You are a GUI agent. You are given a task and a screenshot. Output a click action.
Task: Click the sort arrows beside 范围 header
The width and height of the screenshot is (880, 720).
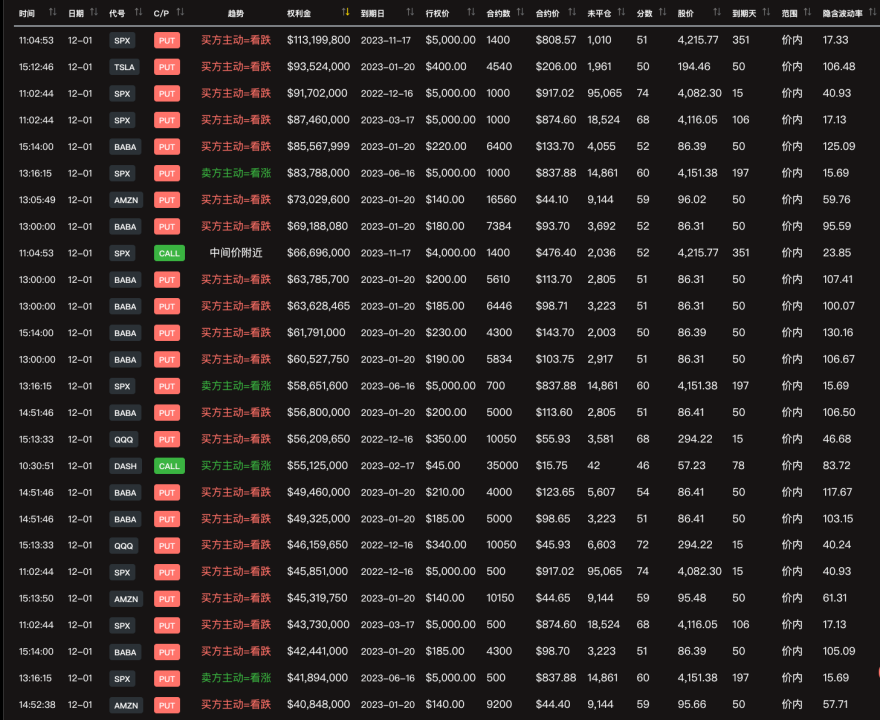click(808, 12)
